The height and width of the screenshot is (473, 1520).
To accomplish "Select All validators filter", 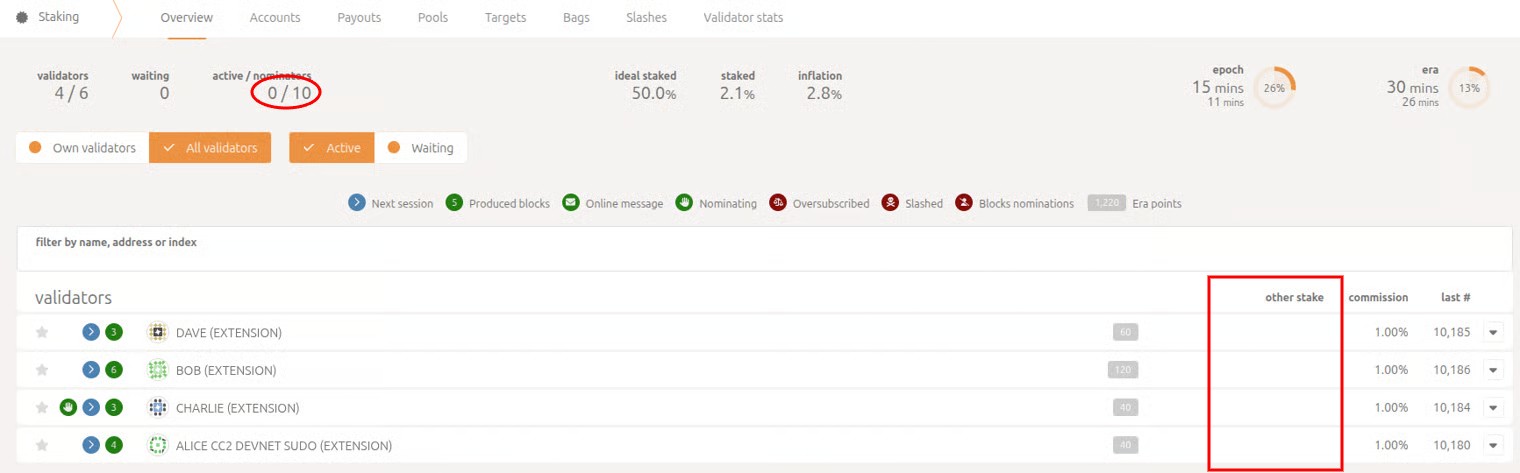I will pos(210,148).
